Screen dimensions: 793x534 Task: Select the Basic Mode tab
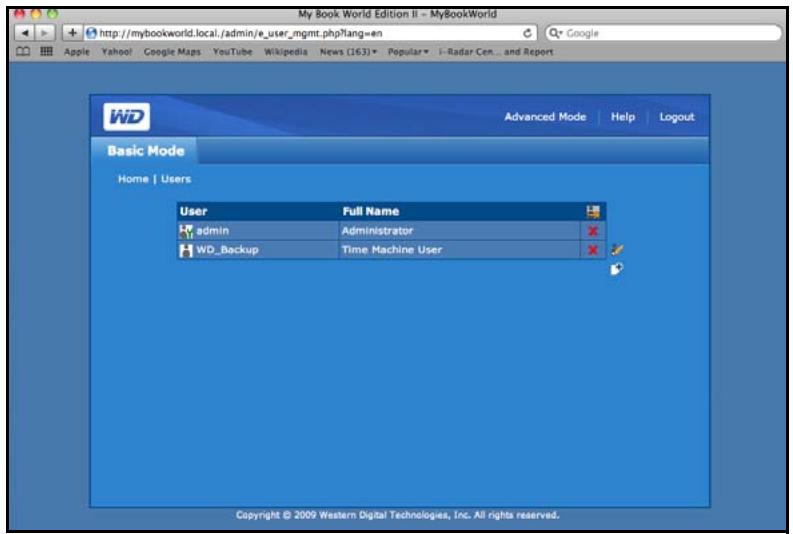coord(145,151)
